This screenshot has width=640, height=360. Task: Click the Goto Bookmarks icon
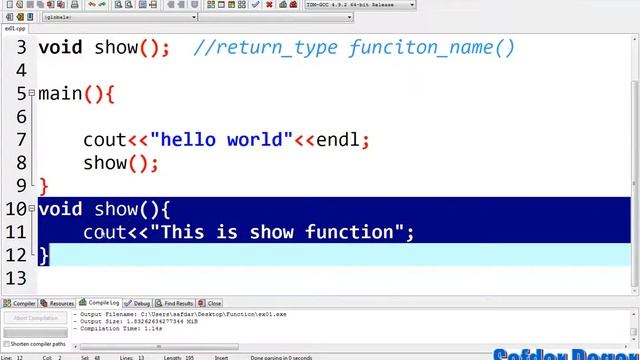[x=30, y=17]
